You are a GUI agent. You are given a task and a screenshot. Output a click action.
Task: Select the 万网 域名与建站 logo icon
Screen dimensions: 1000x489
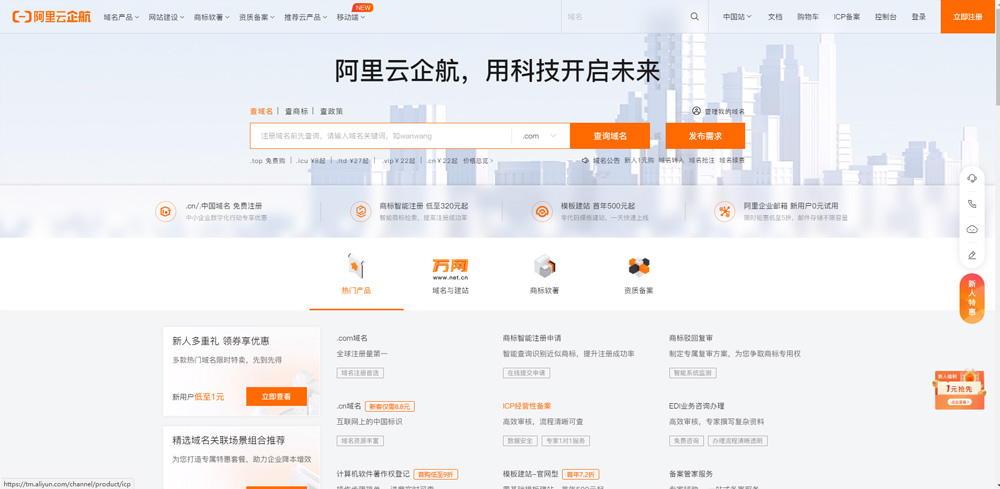tap(450, 269)
